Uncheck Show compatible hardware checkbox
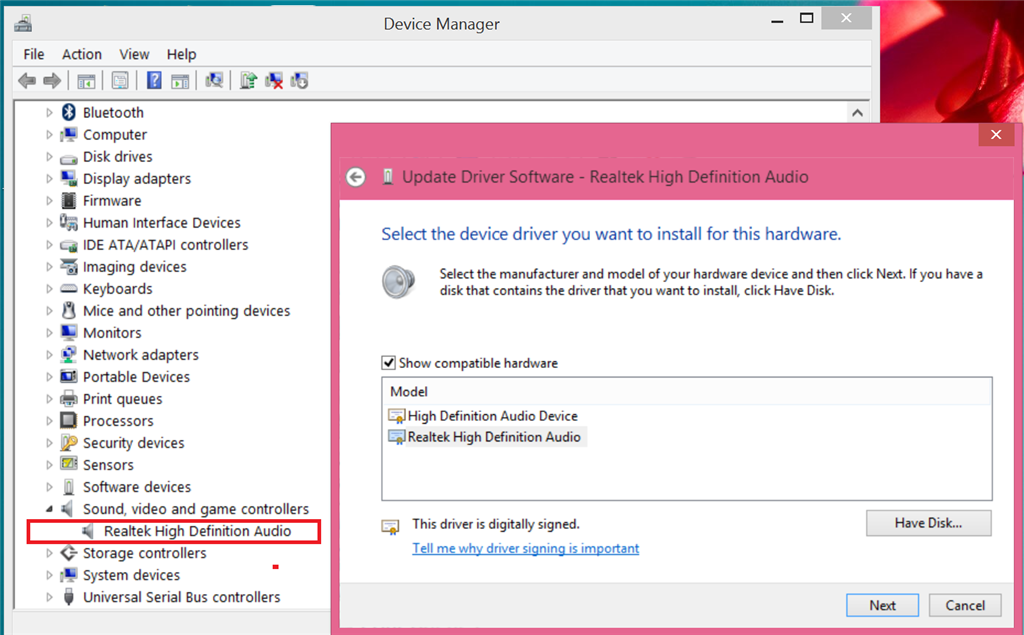The image size is (1024, 635). (389, 363)
